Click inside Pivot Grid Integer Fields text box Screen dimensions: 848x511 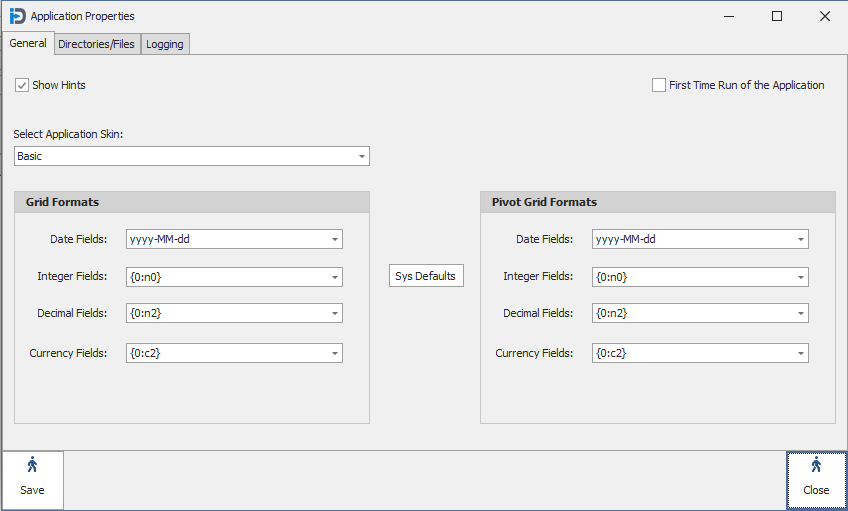691,277
